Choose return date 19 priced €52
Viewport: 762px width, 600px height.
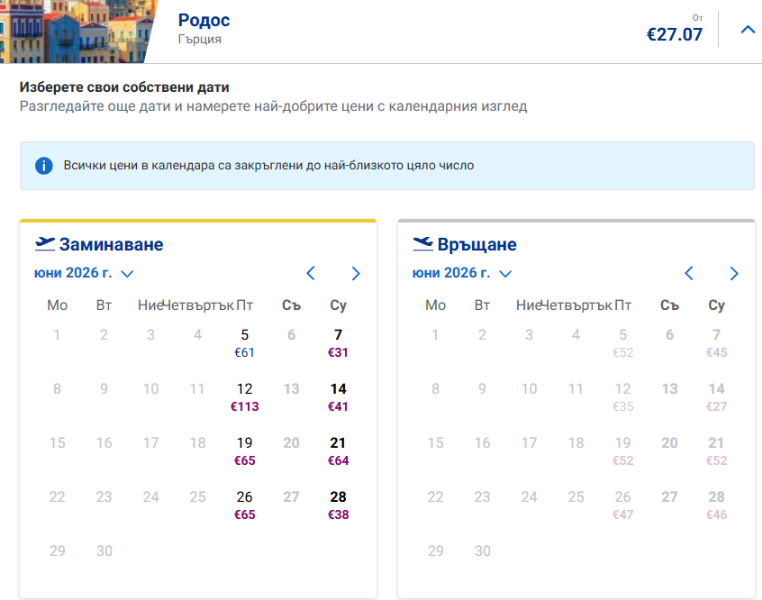click(623, 451)
